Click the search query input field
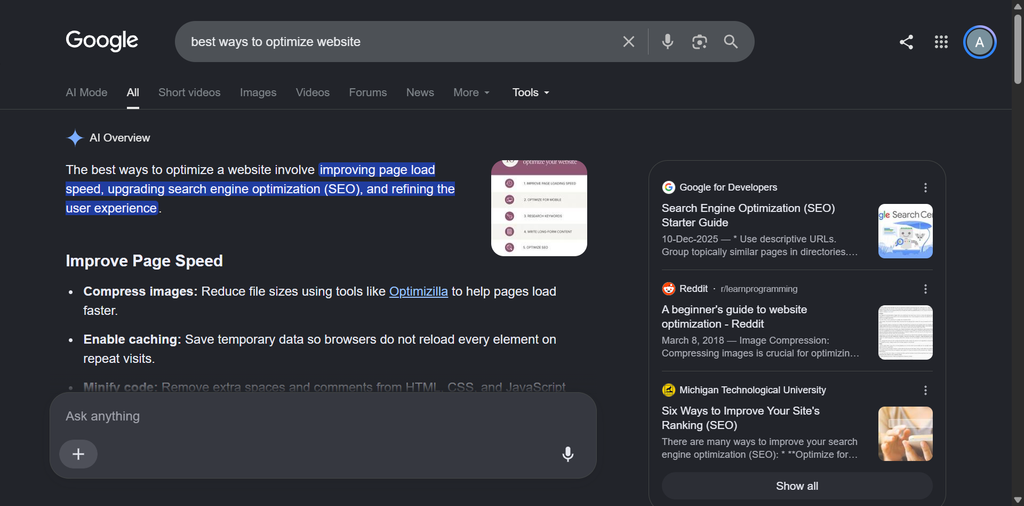The height and width of the screenshot is (506, 1024). pos(398,42)
